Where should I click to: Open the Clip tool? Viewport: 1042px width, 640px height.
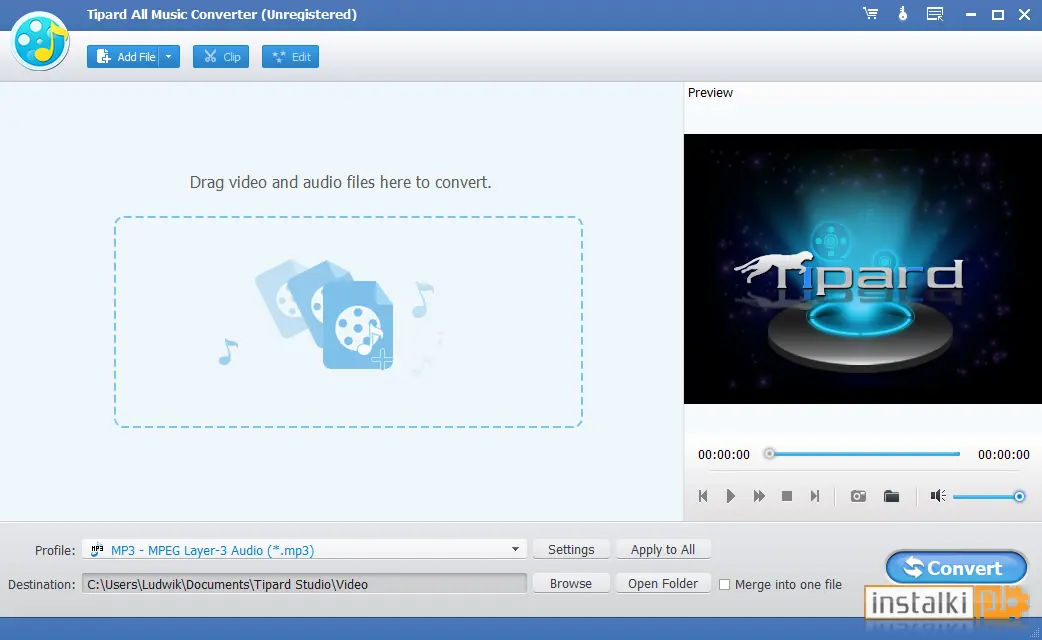pos(221,56)
